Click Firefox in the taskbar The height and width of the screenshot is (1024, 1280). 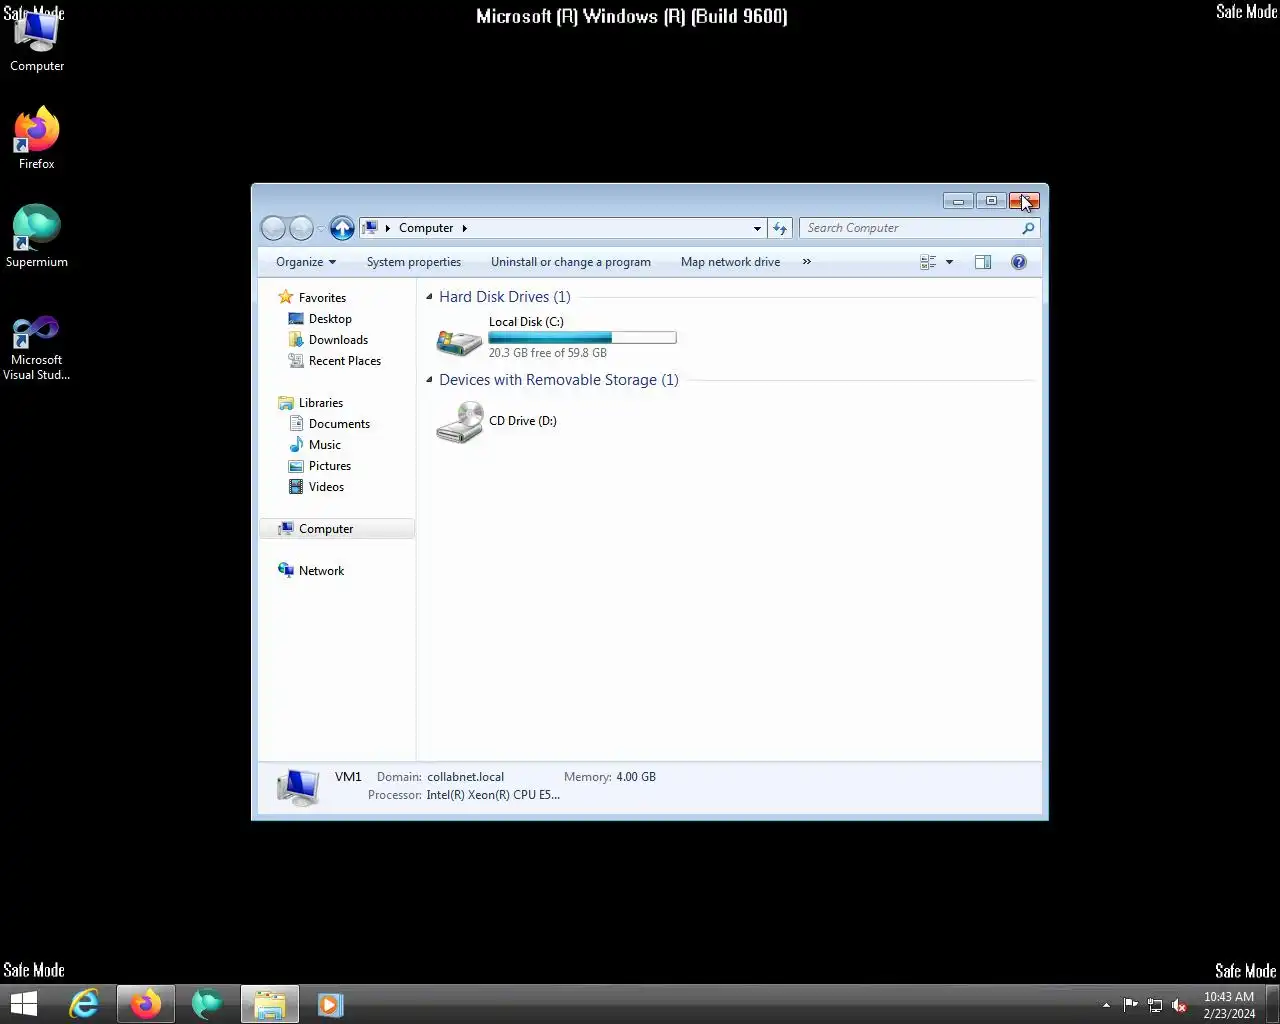(x=146, y=1004)
